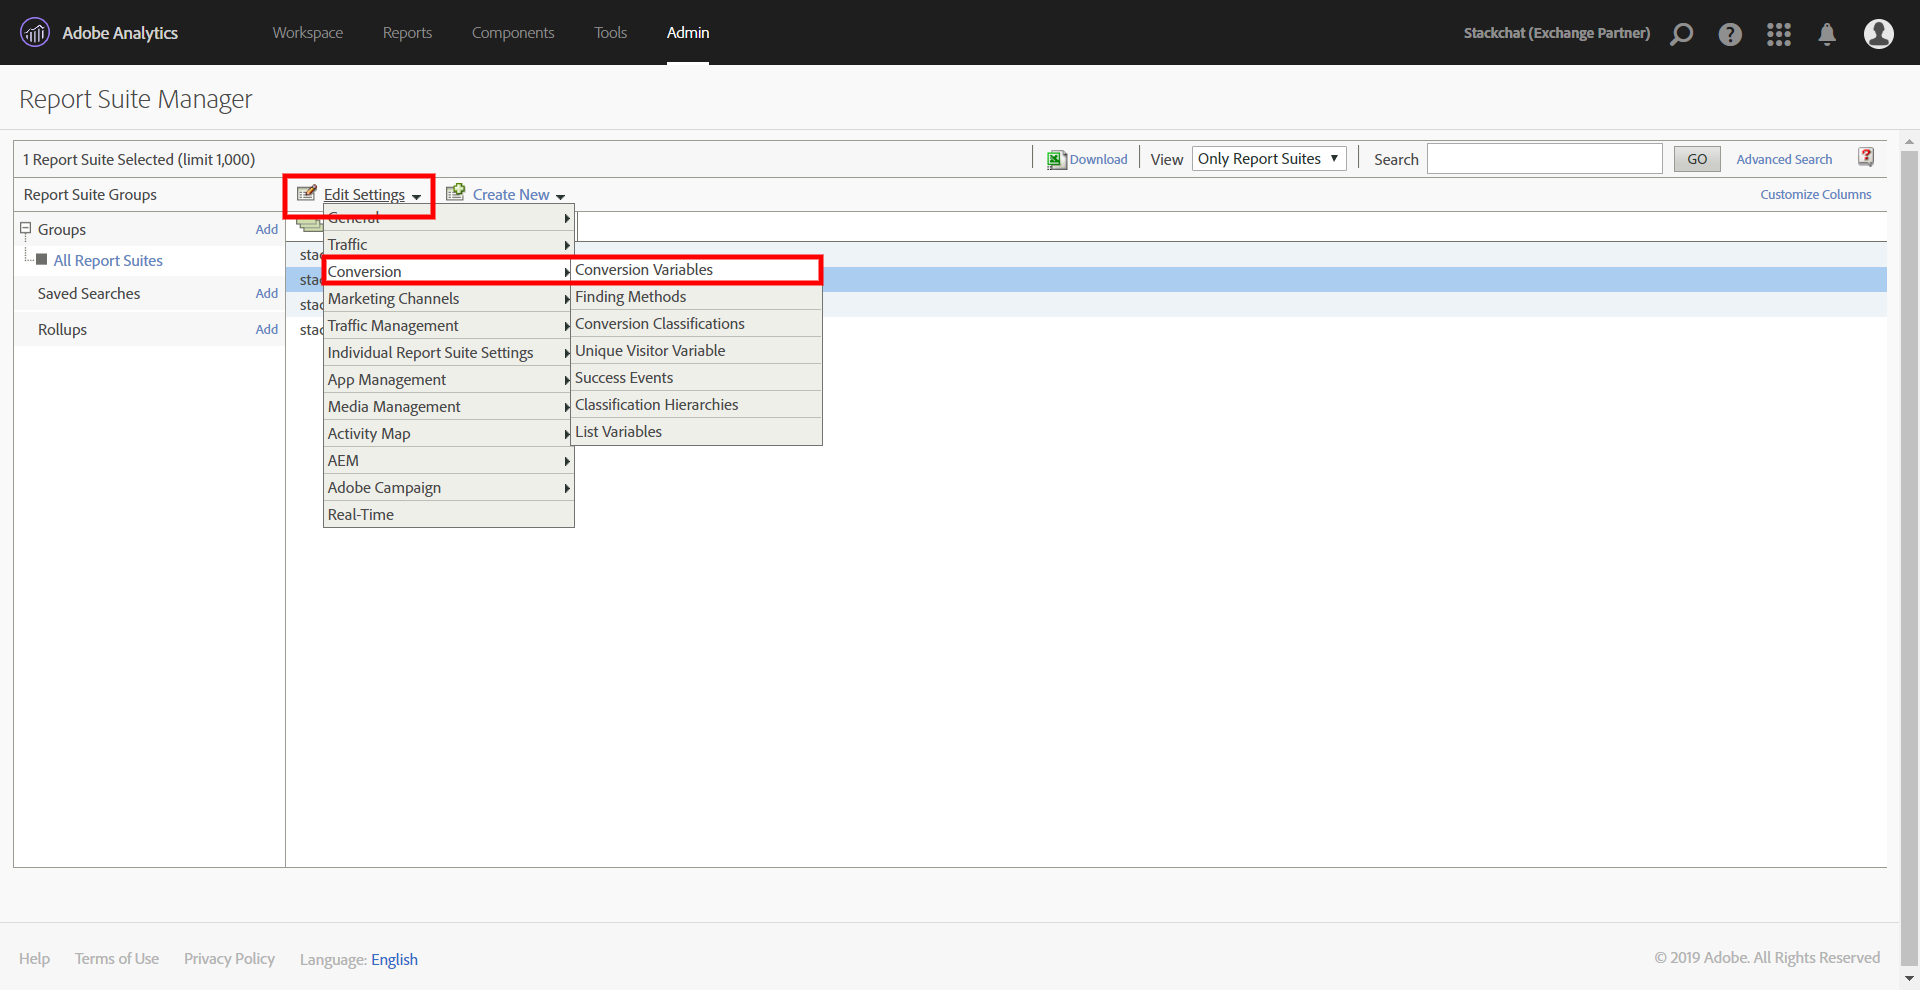Choose Unique Visitor Variable
The height and width of the screenshot is (990, 1920).
click(x=697, y=351)
